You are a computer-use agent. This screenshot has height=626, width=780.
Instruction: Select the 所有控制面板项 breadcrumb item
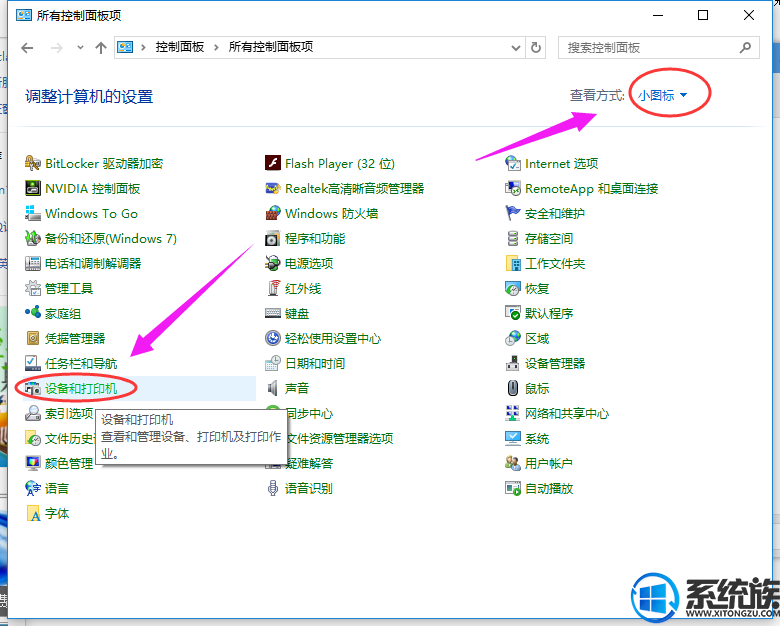coord(271,47)
